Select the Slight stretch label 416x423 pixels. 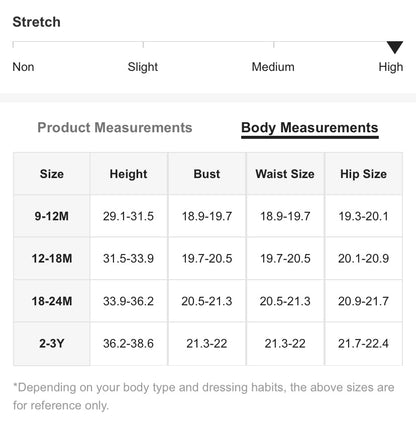tap(143, 67)
